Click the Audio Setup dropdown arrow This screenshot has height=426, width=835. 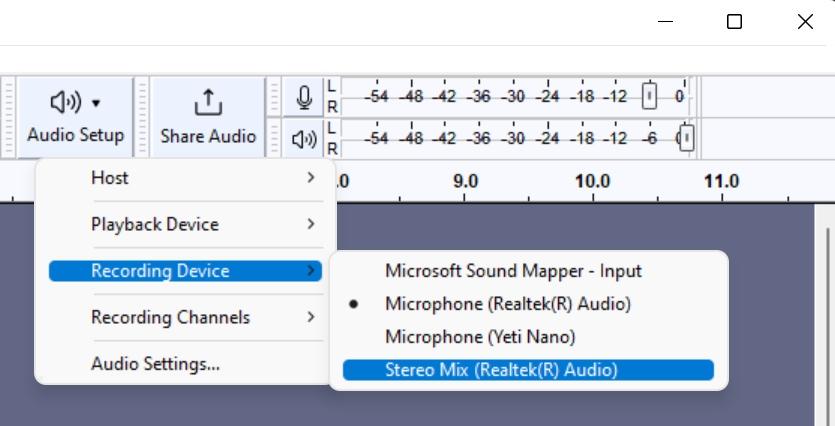click(x=96, y=102)
